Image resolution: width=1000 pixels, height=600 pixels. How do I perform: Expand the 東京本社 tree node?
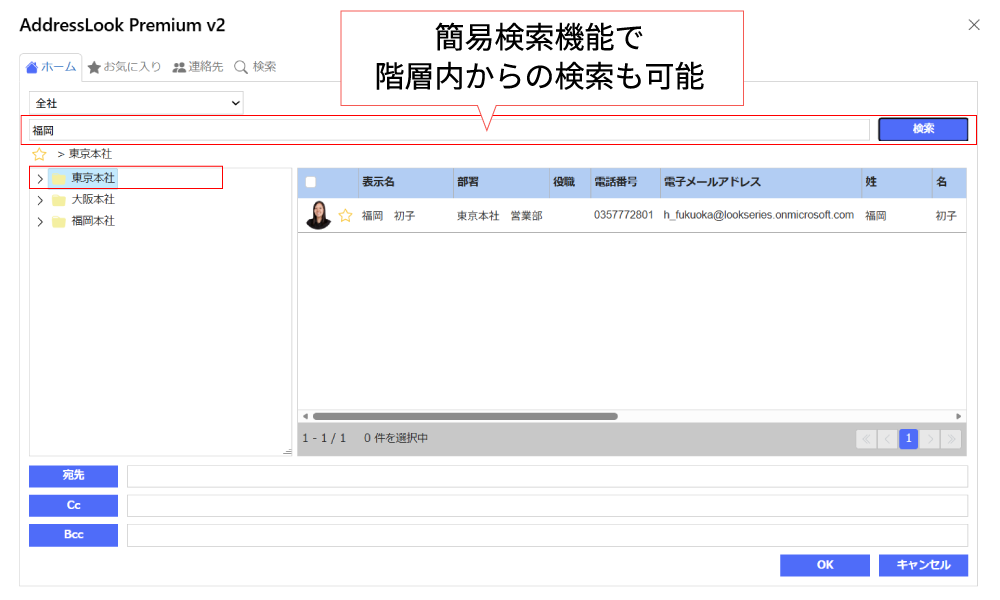click(39, 178)
